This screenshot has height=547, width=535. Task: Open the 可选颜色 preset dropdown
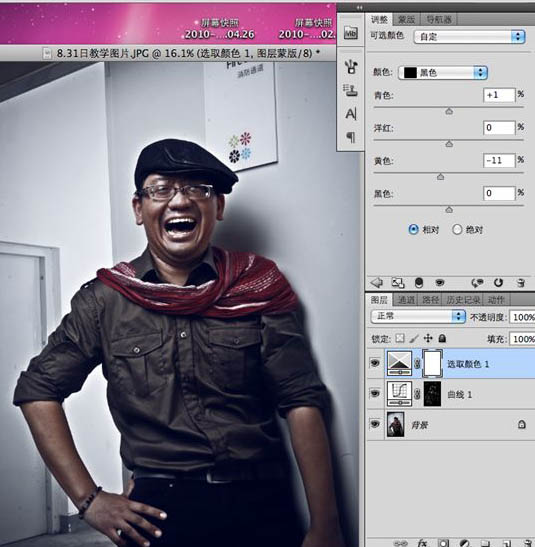(x=469, y=37)
